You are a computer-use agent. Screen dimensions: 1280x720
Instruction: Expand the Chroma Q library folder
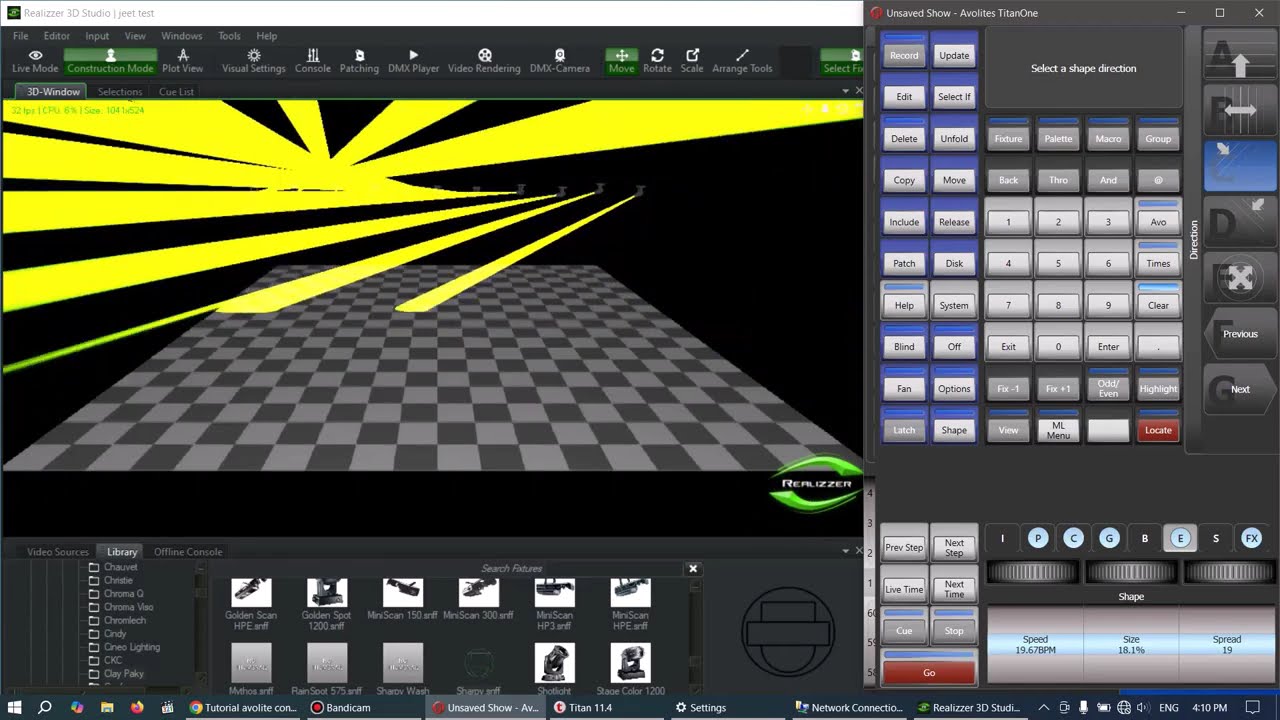[94, 594]
